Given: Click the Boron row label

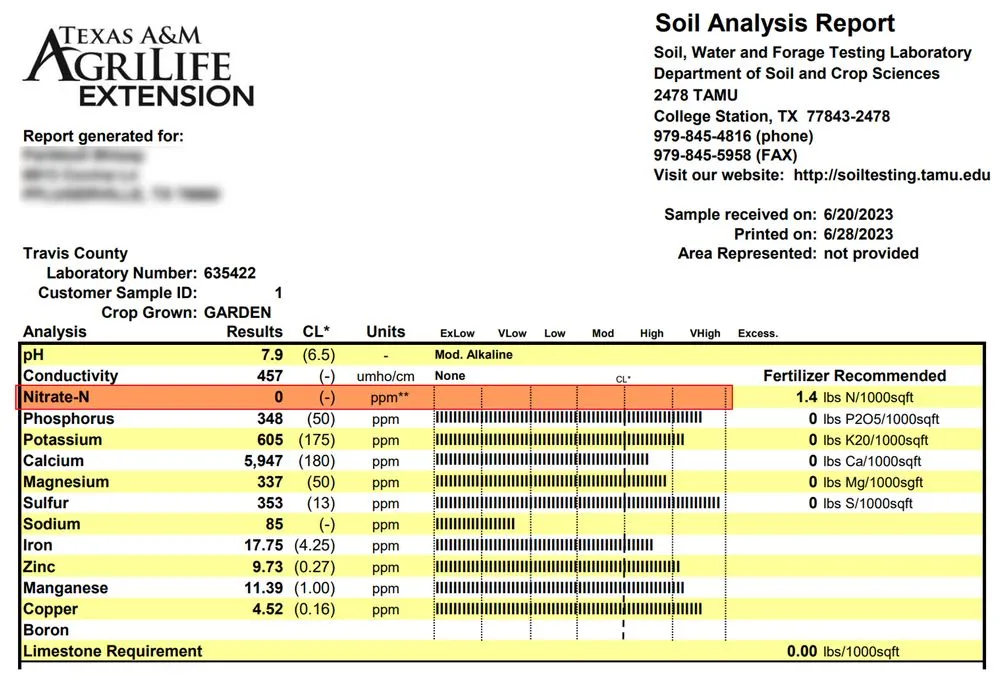Looking at the screenshot, I should click(46, 630).
